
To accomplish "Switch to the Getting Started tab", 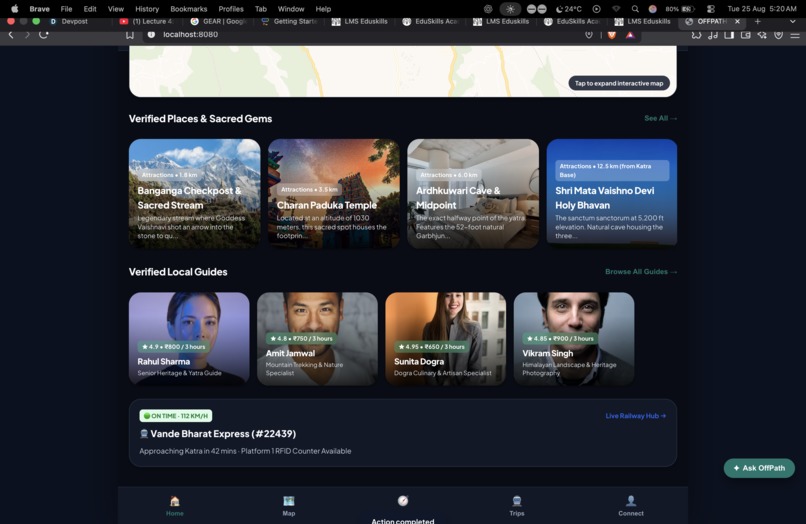I will tap(289, 22).
